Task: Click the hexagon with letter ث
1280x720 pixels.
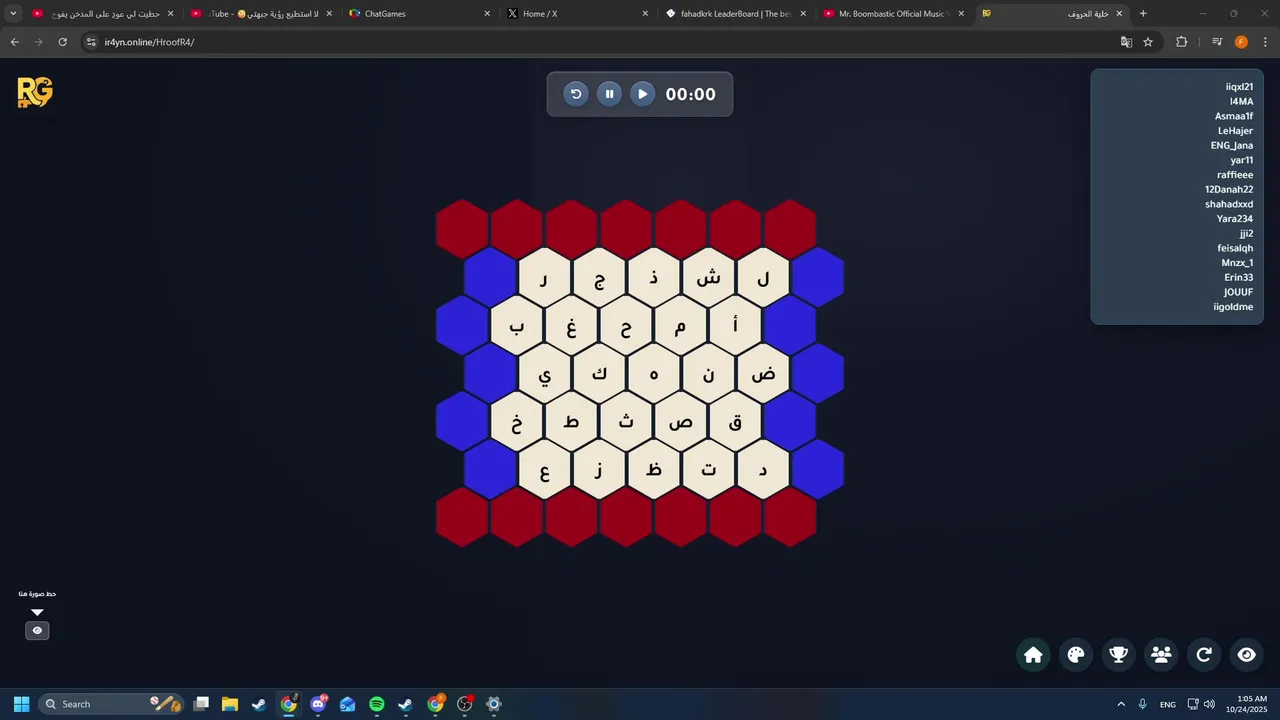Action: (626, 422)
